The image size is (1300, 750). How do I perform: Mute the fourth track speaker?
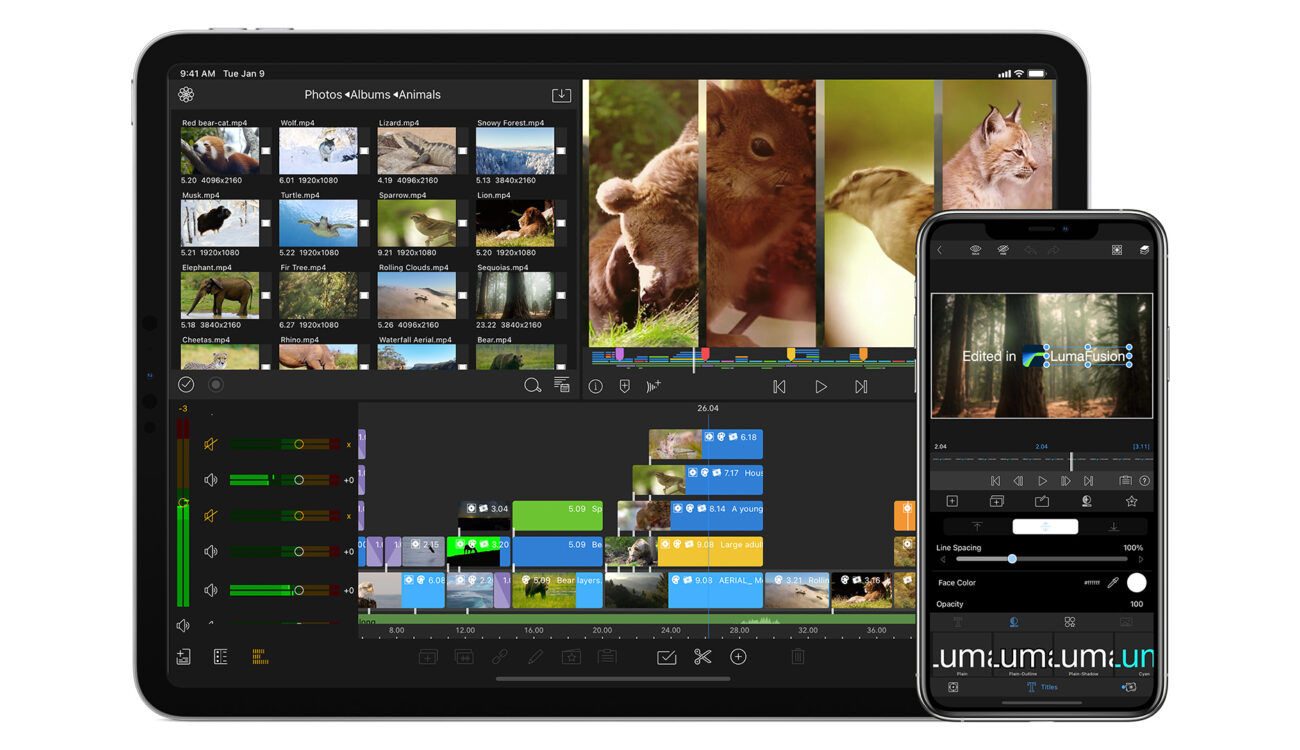coord(210,552)
